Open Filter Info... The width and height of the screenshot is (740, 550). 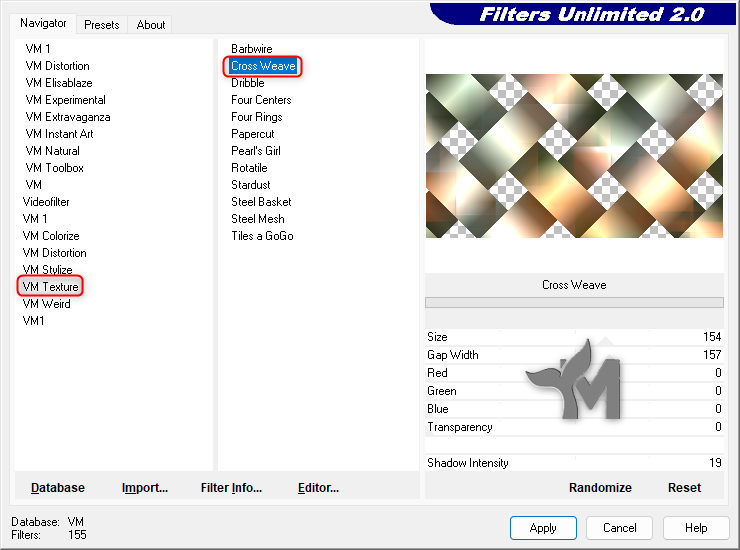(231, 488)
